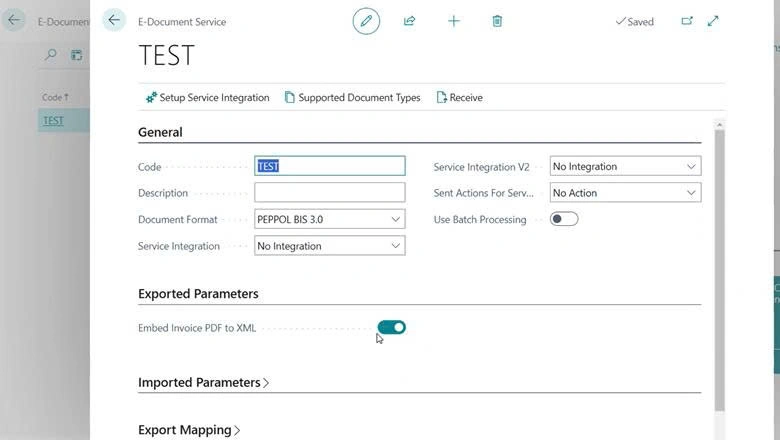Open the TEST link in list
Image resolution: width=780 pixels, height=440 pixels.
tap(53, 121)
